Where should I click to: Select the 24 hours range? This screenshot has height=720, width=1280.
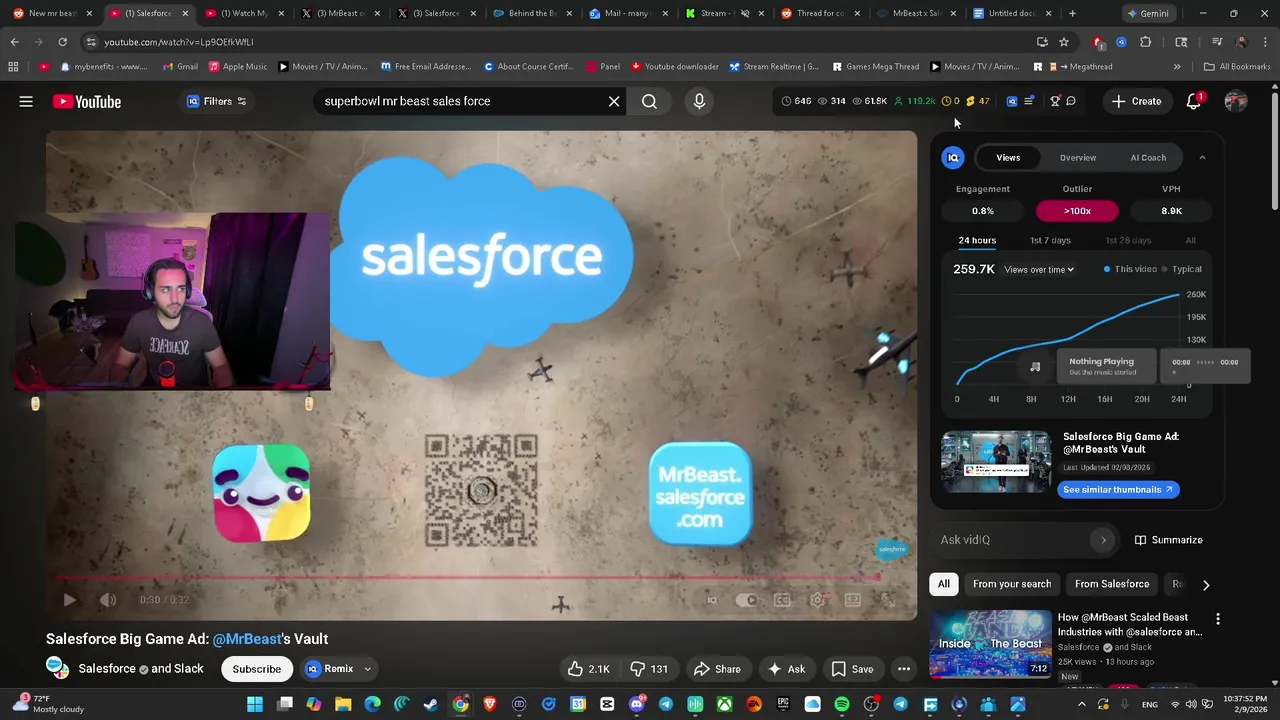tap(977, 240)
